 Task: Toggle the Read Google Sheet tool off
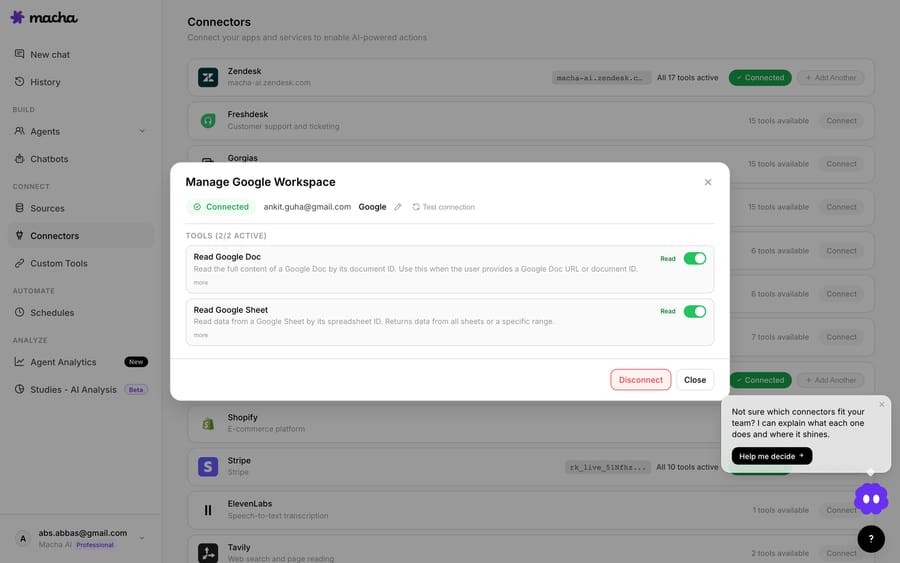click(695, 311)
